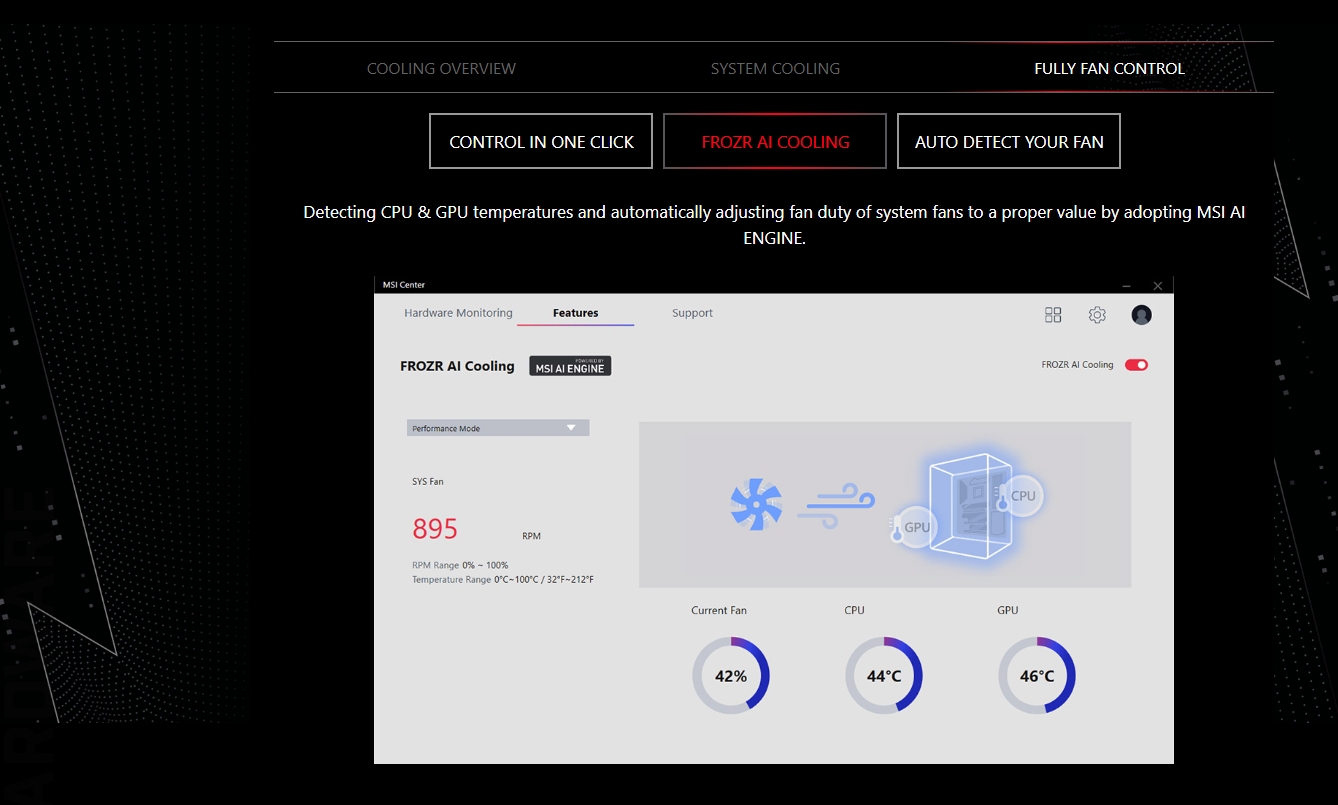Viewport: 1338px width, 805px height.
Task: Click the MSI AI Engine badge
Action: (570, 366)
